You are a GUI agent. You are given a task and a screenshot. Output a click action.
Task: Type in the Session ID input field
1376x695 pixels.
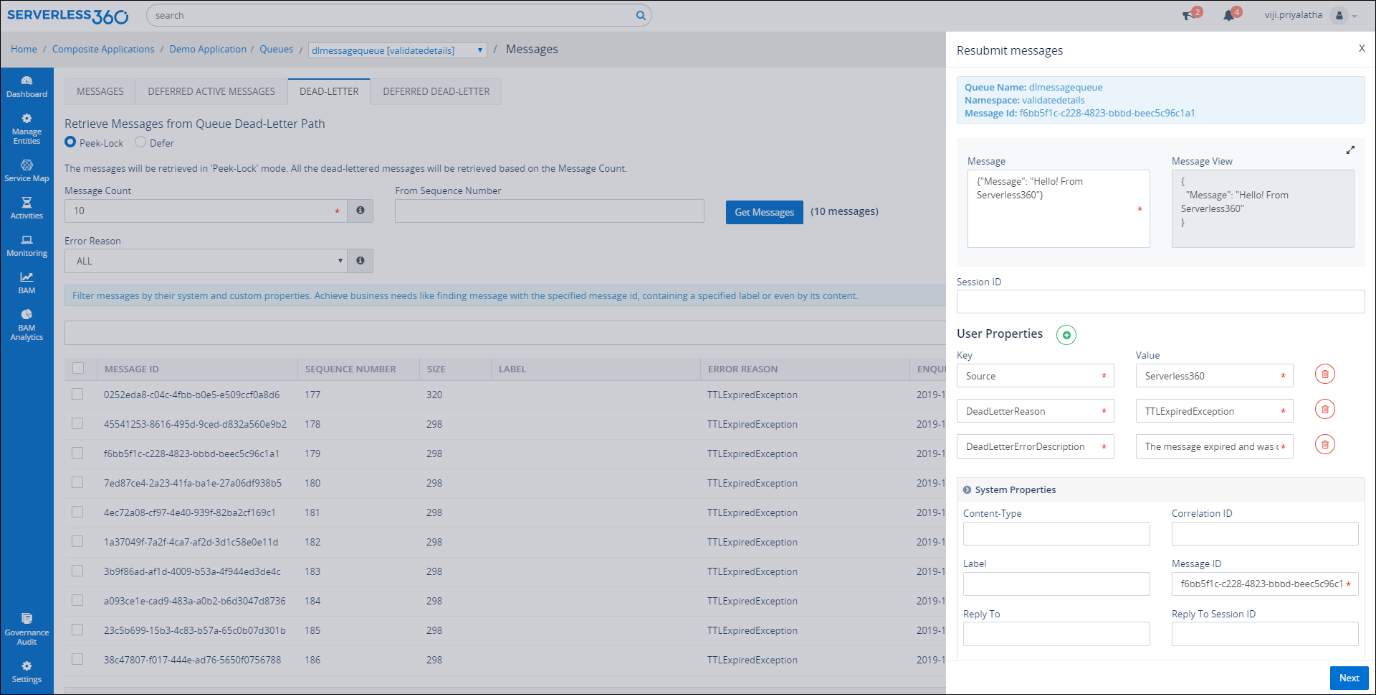[x=1160, y=301]
